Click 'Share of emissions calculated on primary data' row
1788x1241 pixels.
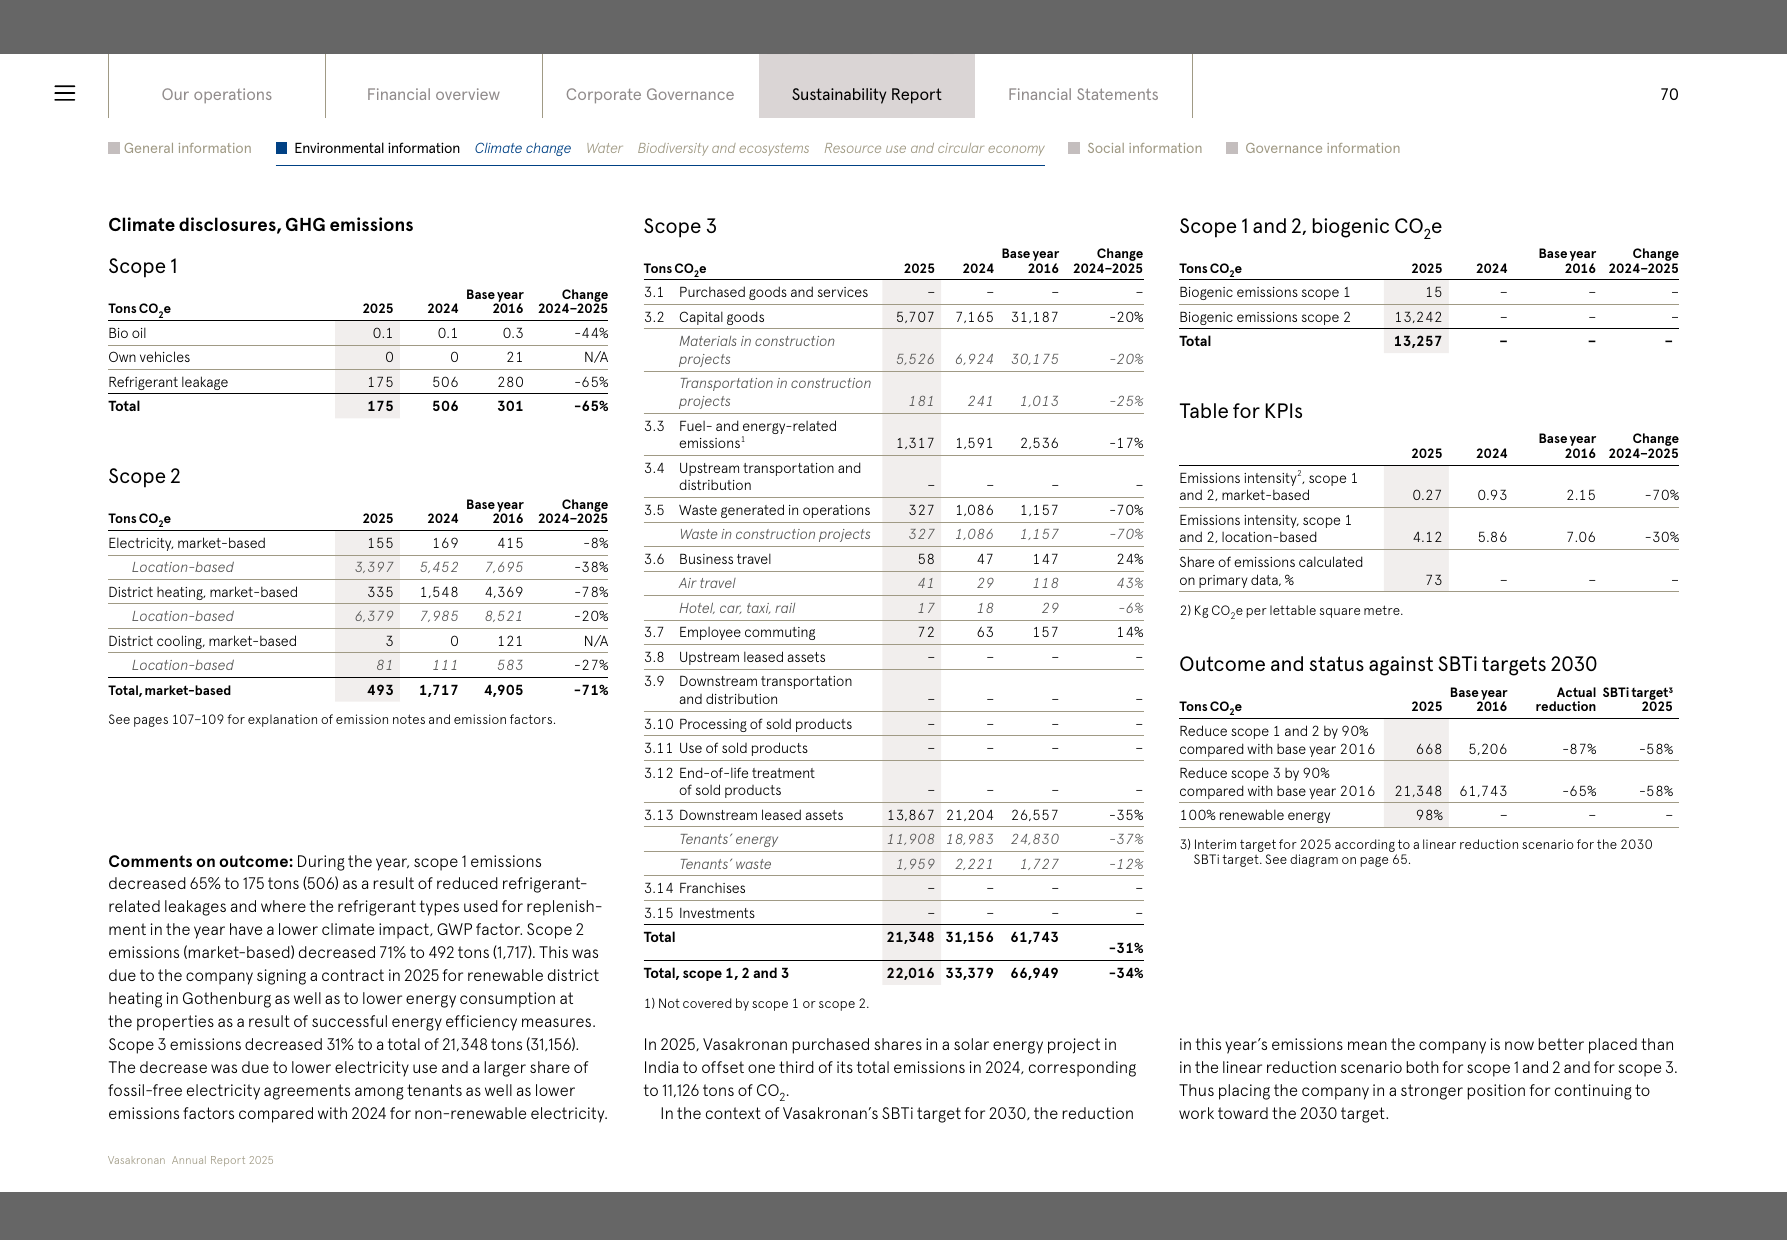pyautogui.click(x=1429, y=571)
